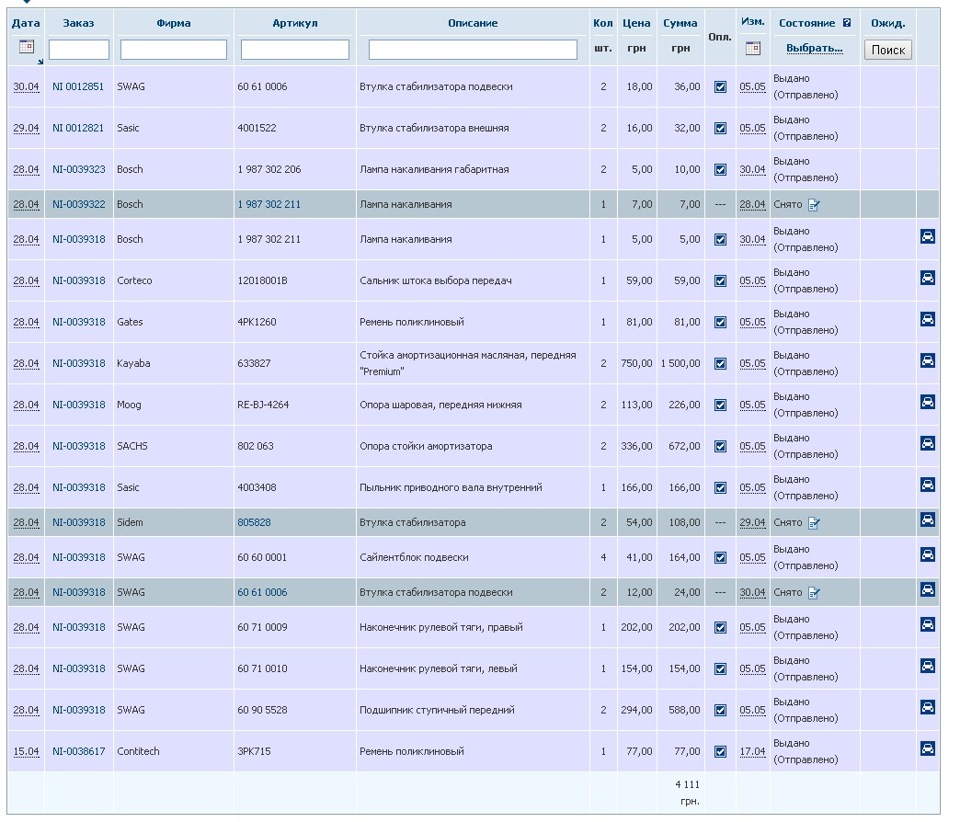Click car icon in Moog RE-BJ-4264 row
The height and width of the screenshot is (822, 960).
tap(928, 402)
